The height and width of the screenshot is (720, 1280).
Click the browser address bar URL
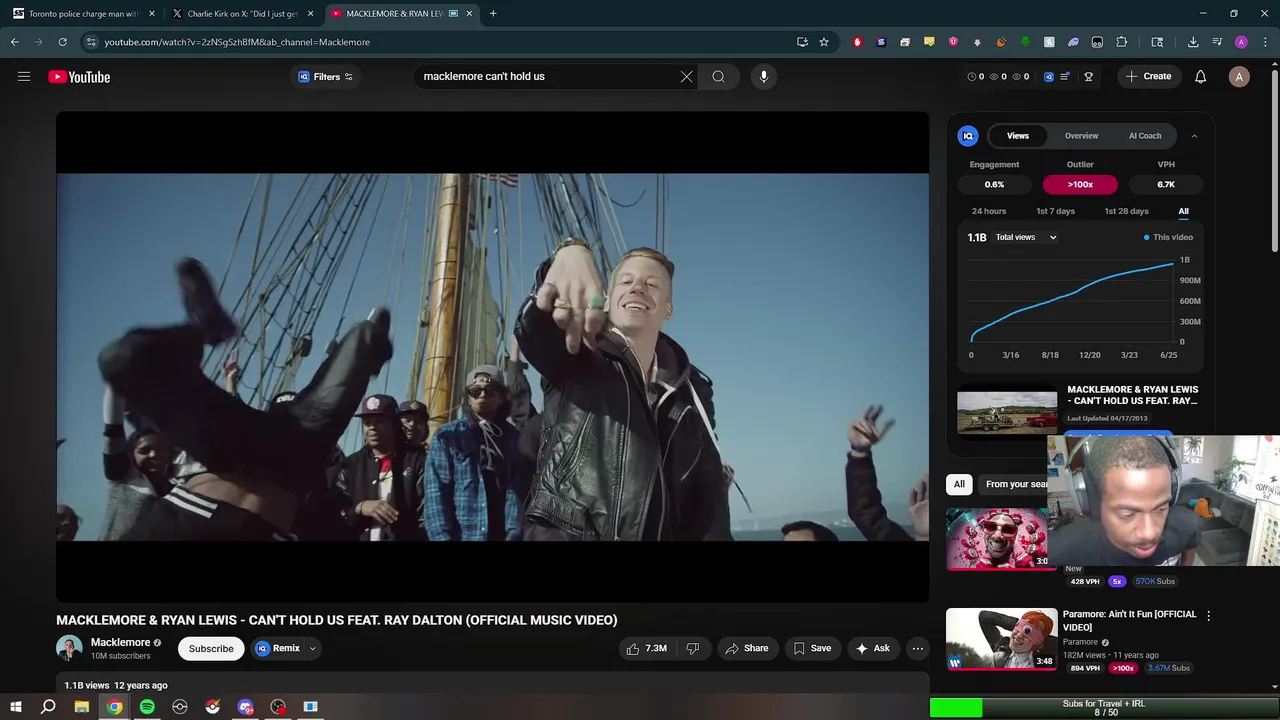(x=237, y=42)
